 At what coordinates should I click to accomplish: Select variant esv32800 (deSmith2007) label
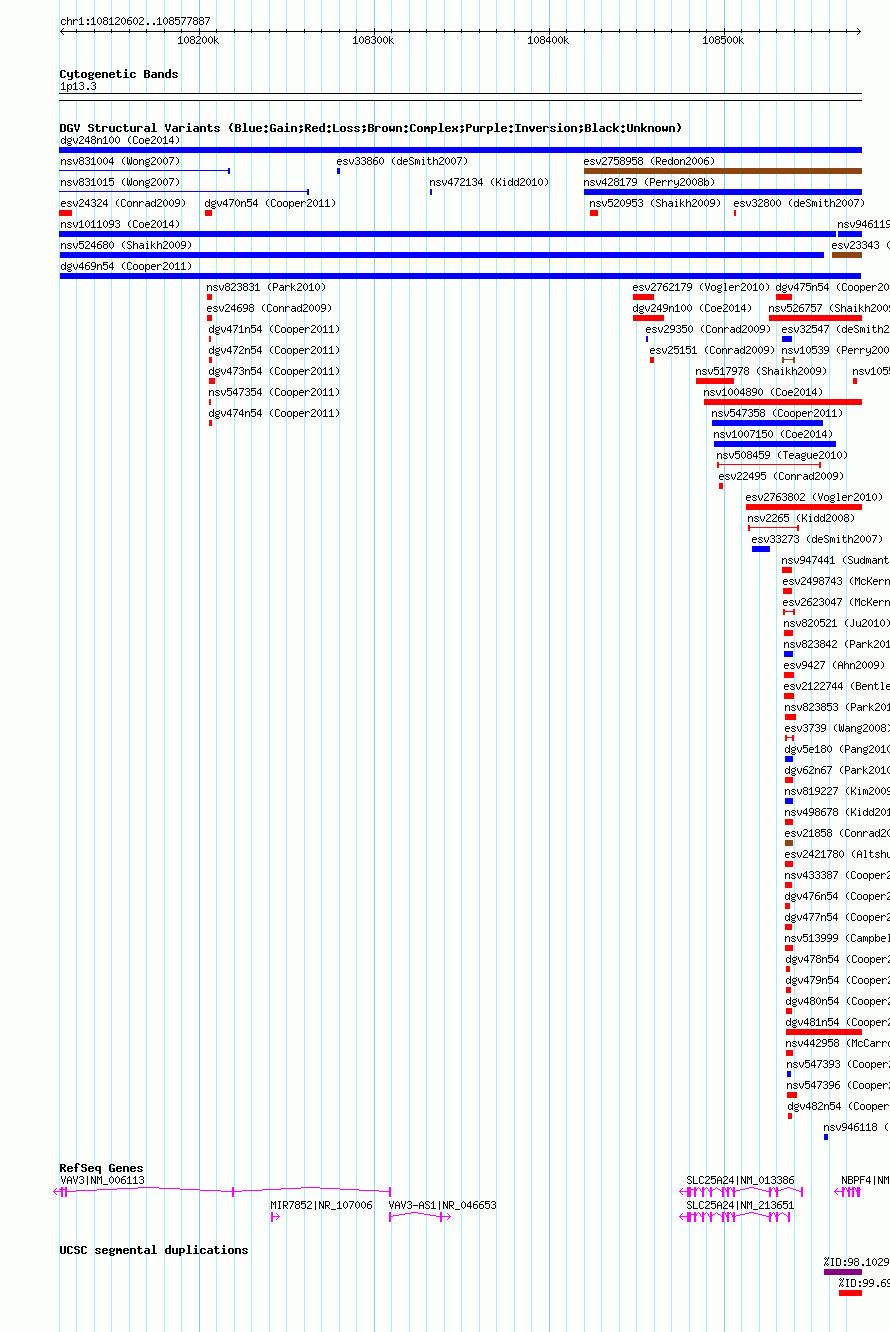pyautogui.click(x=799, y=203)
